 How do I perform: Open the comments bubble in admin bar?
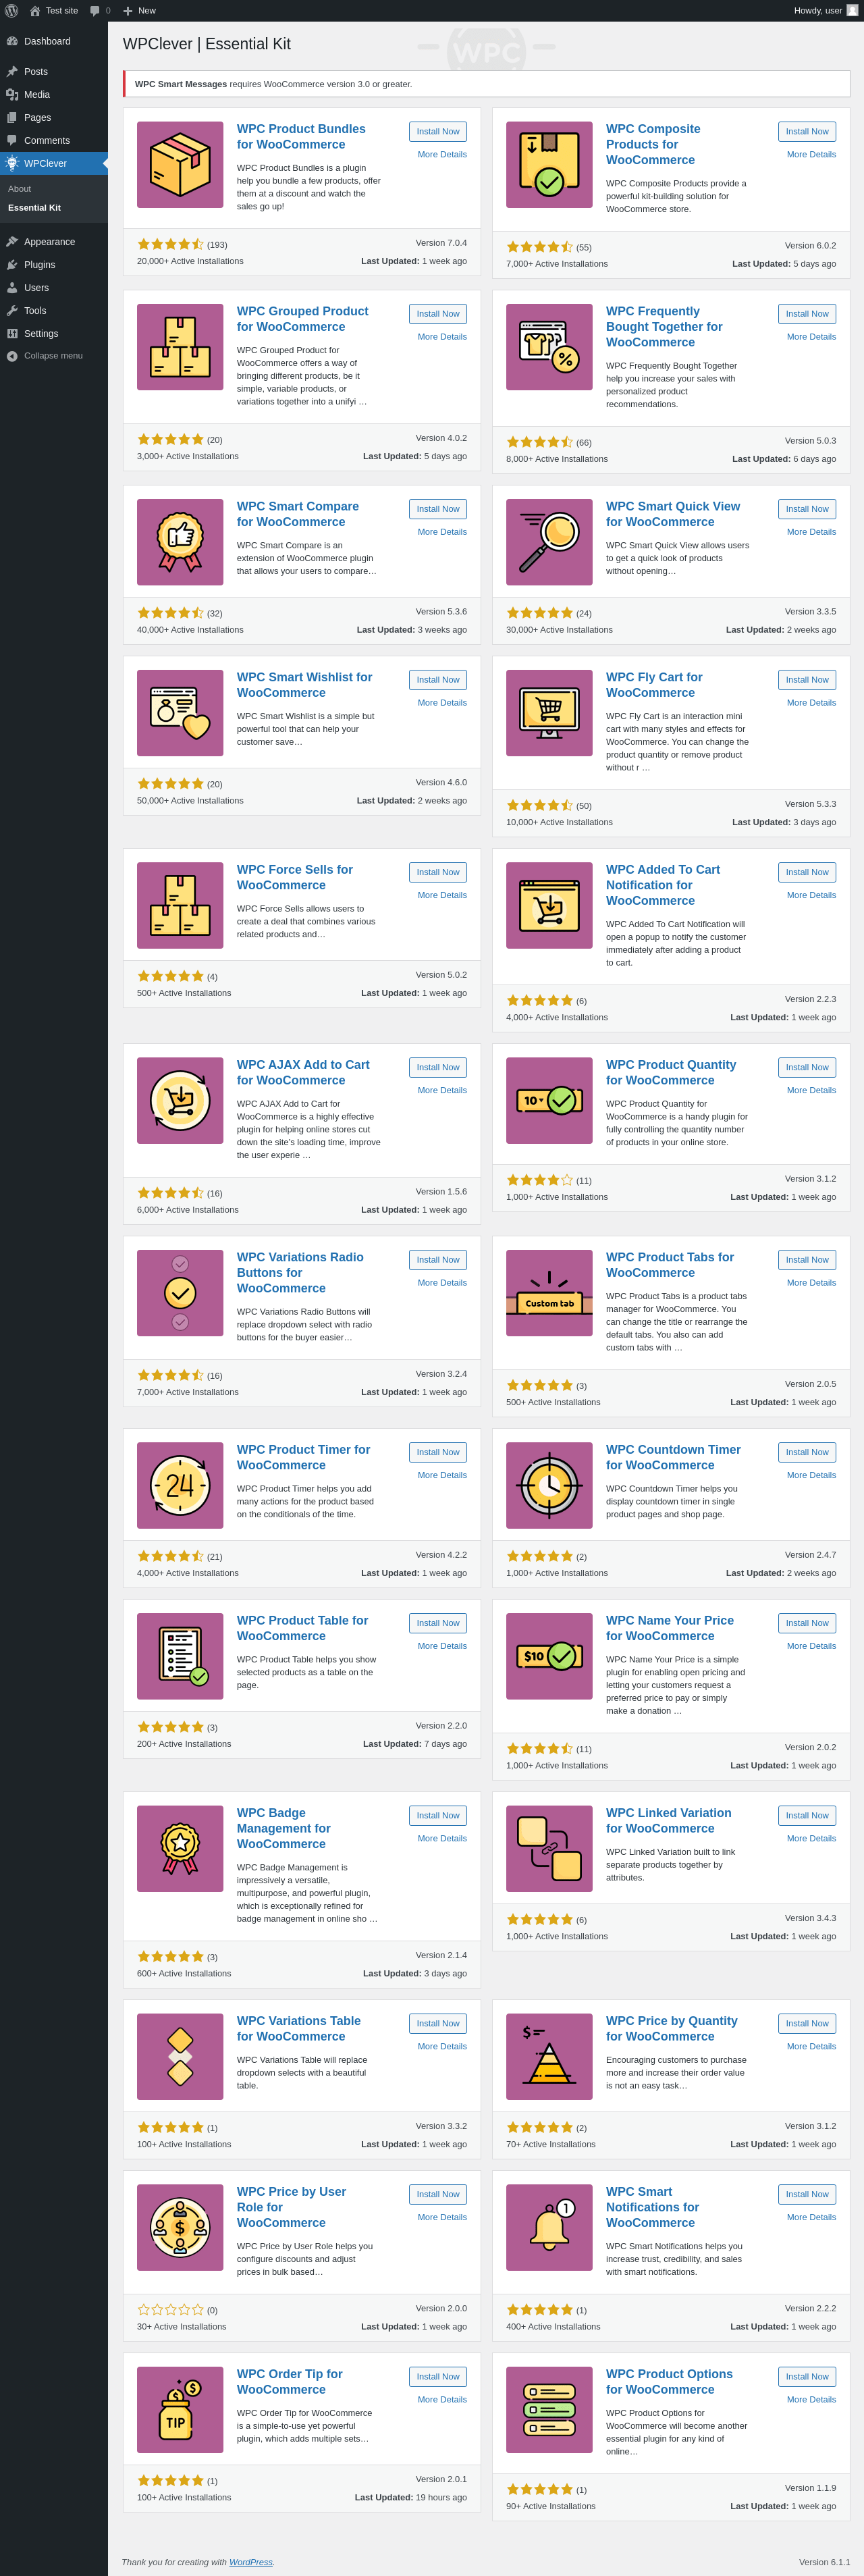pyautogui.click(x=99, y=10)
